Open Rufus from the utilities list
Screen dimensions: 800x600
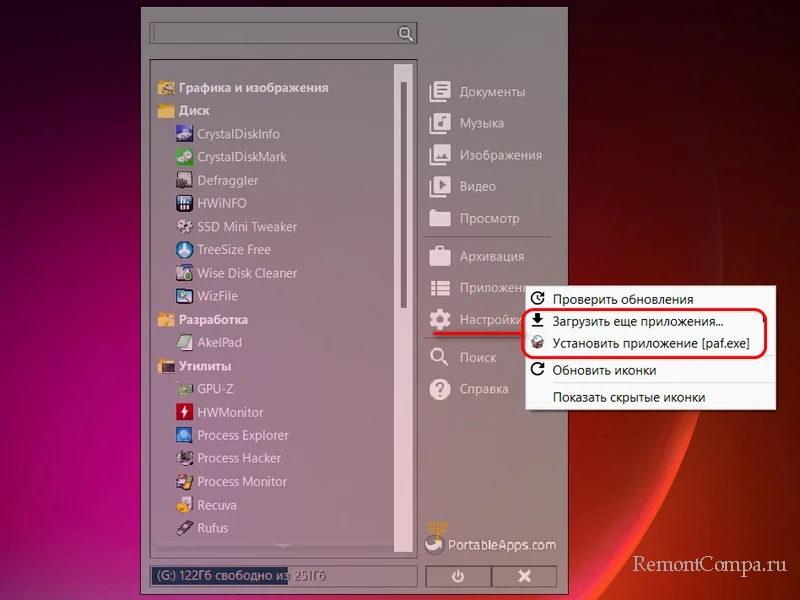point(212,528)
